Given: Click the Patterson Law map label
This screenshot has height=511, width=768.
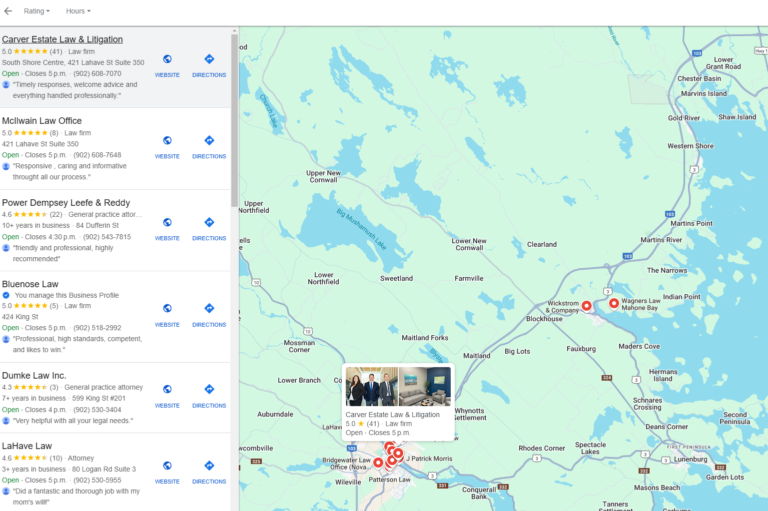Looking at the screenshot, I should click(x=389, y=480).
